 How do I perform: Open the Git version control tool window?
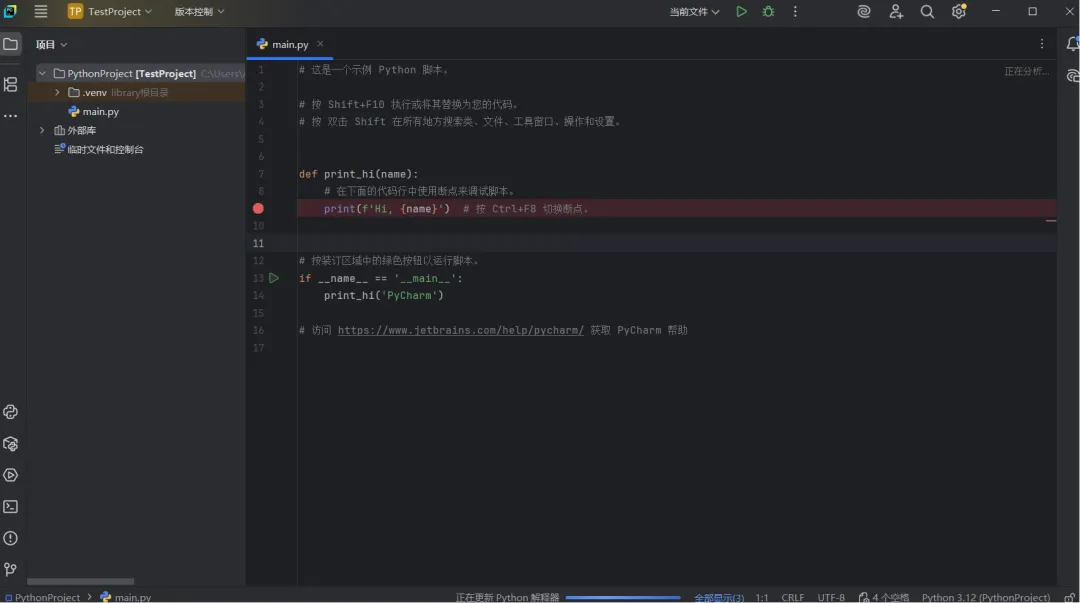click(10, 569)
